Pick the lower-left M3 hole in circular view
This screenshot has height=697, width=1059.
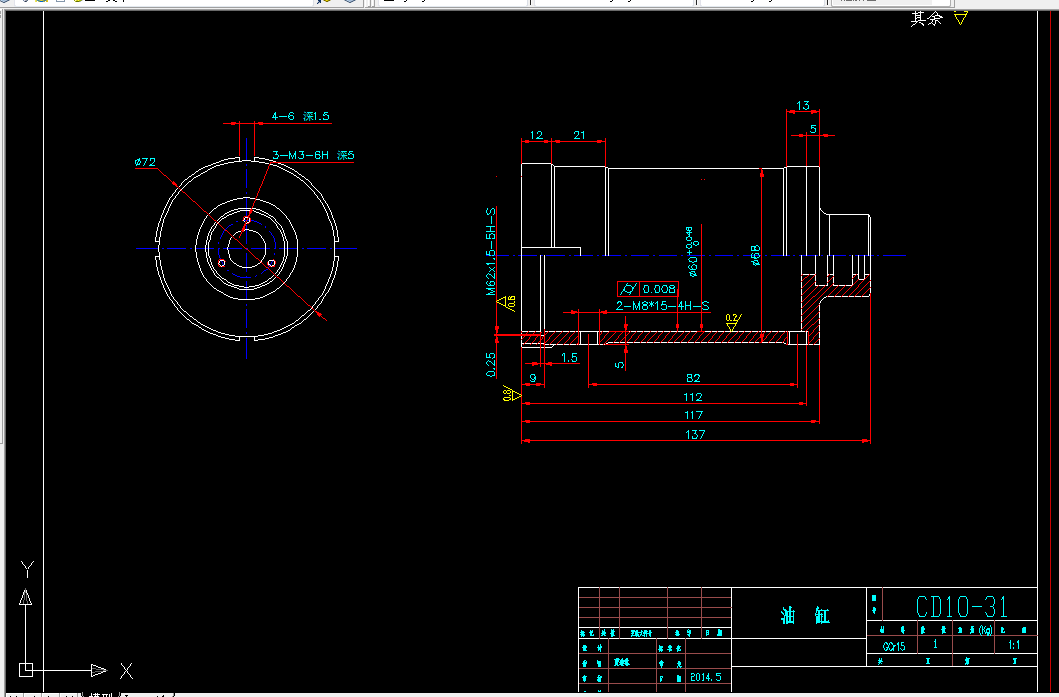(222, 263)
